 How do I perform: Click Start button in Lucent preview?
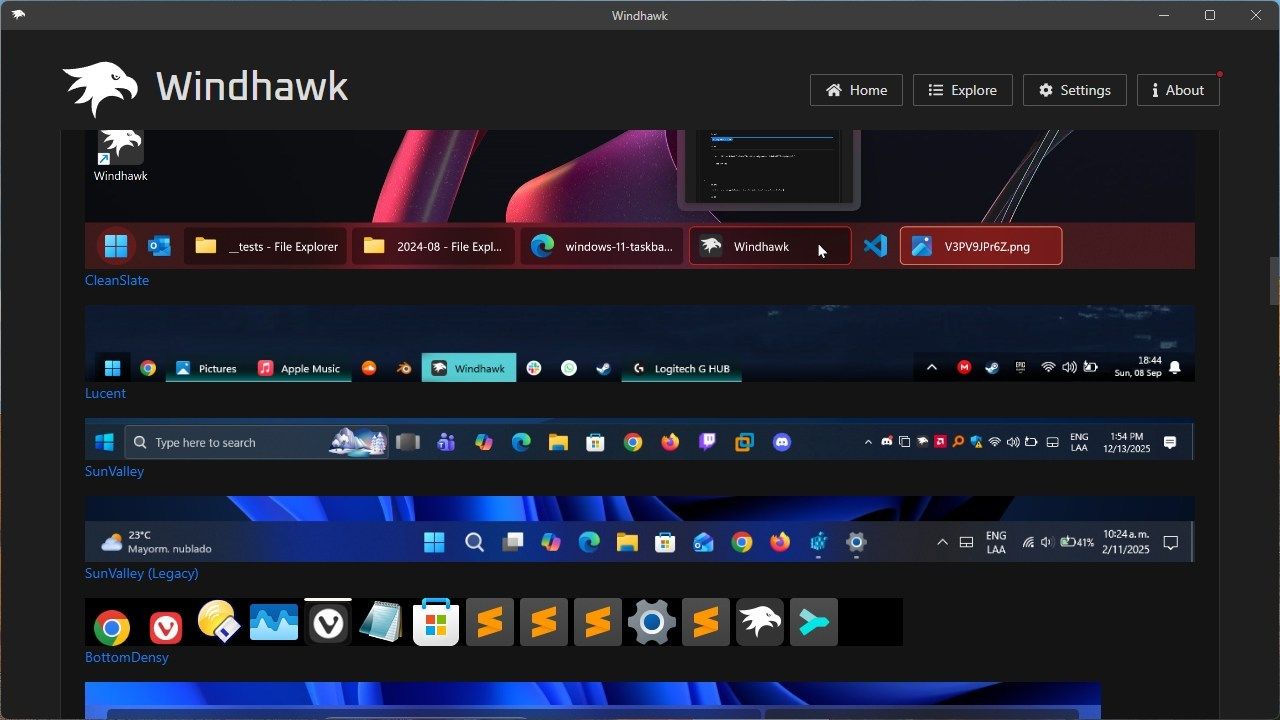click(x=112, y=368)
